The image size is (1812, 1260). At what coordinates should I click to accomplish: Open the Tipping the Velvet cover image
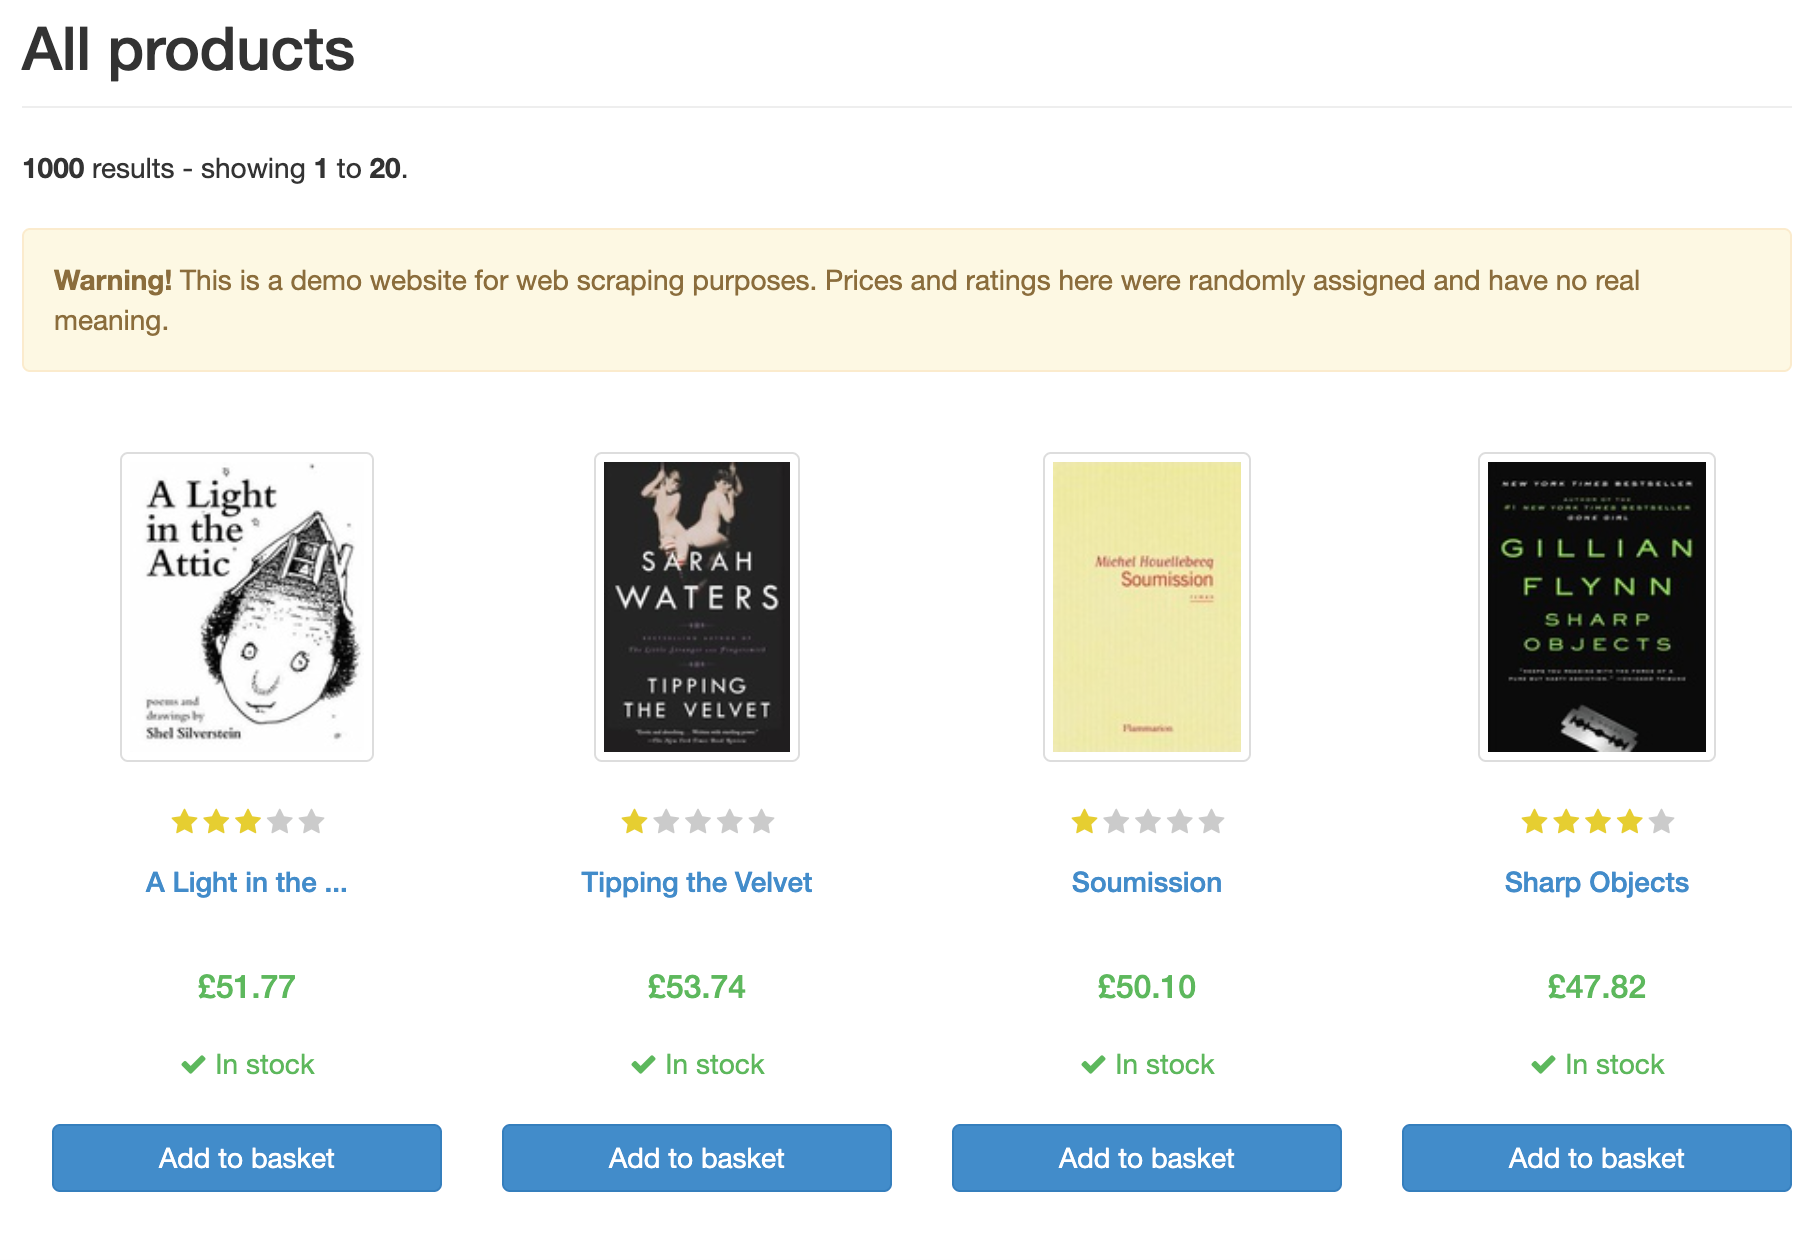tap(697, 607)
